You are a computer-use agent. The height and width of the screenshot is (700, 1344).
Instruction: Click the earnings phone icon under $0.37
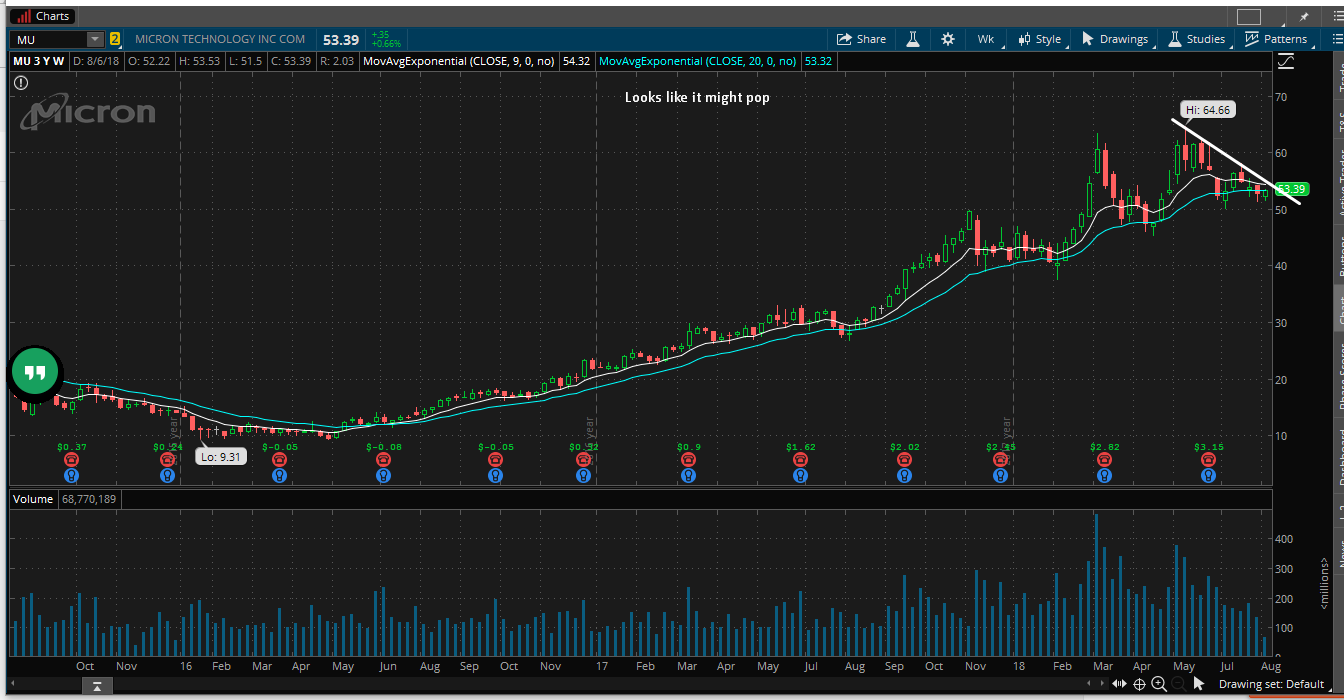pyautogui.click(x=71, y=459)
